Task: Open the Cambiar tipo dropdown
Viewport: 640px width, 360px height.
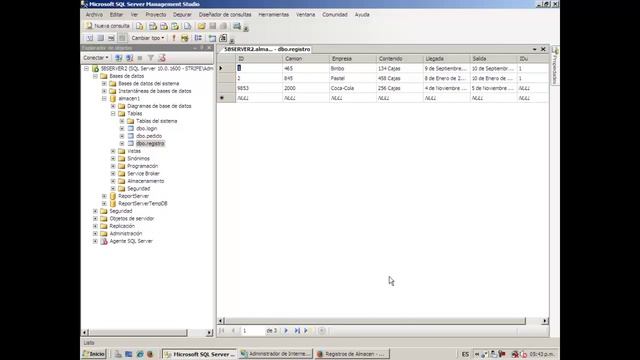Action: tap(148, 38)
